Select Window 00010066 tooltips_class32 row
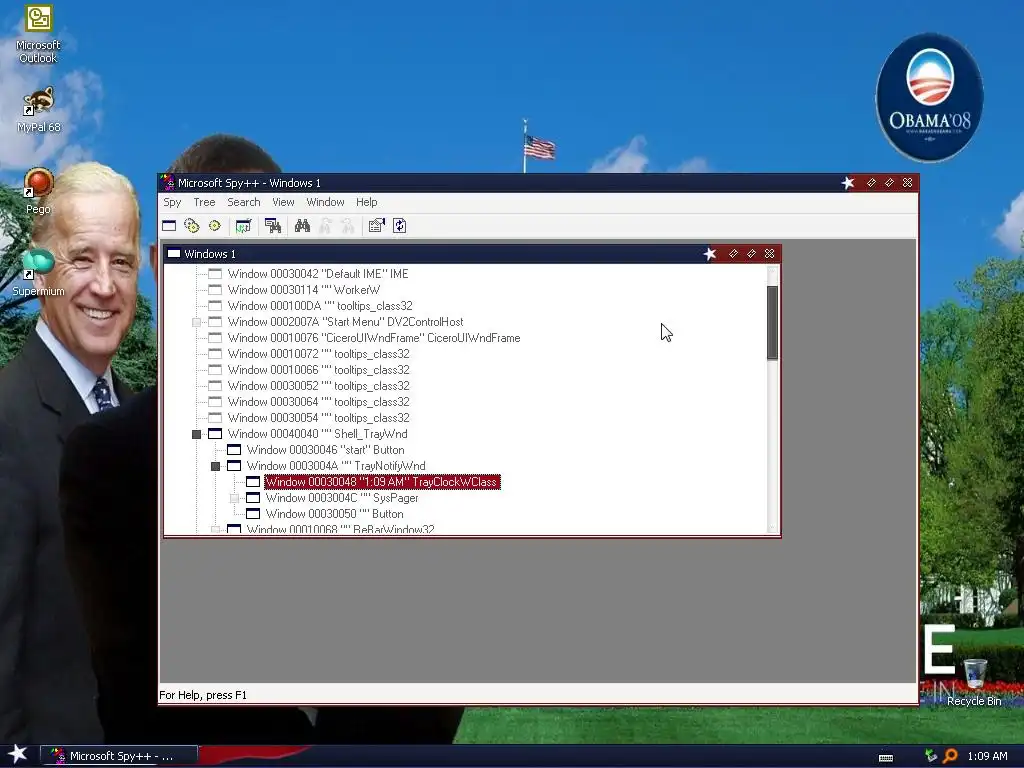 319,370
